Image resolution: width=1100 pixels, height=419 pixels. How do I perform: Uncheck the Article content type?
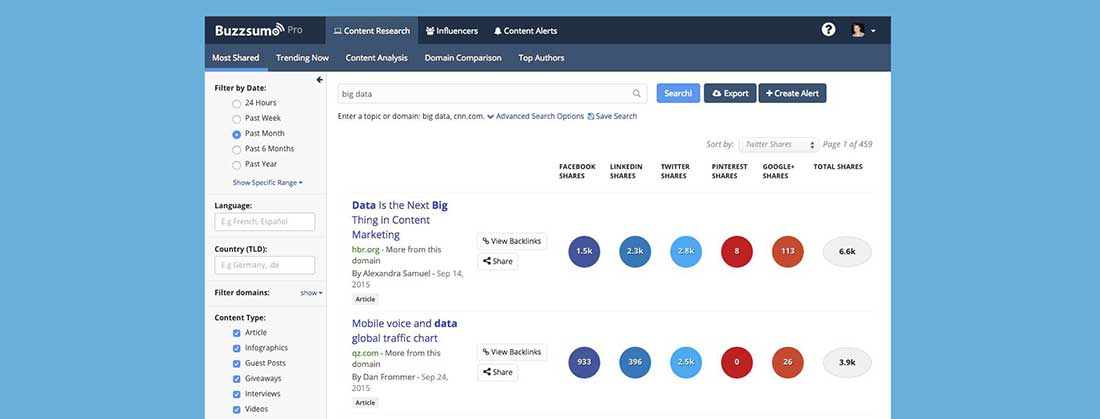[236, 333]
